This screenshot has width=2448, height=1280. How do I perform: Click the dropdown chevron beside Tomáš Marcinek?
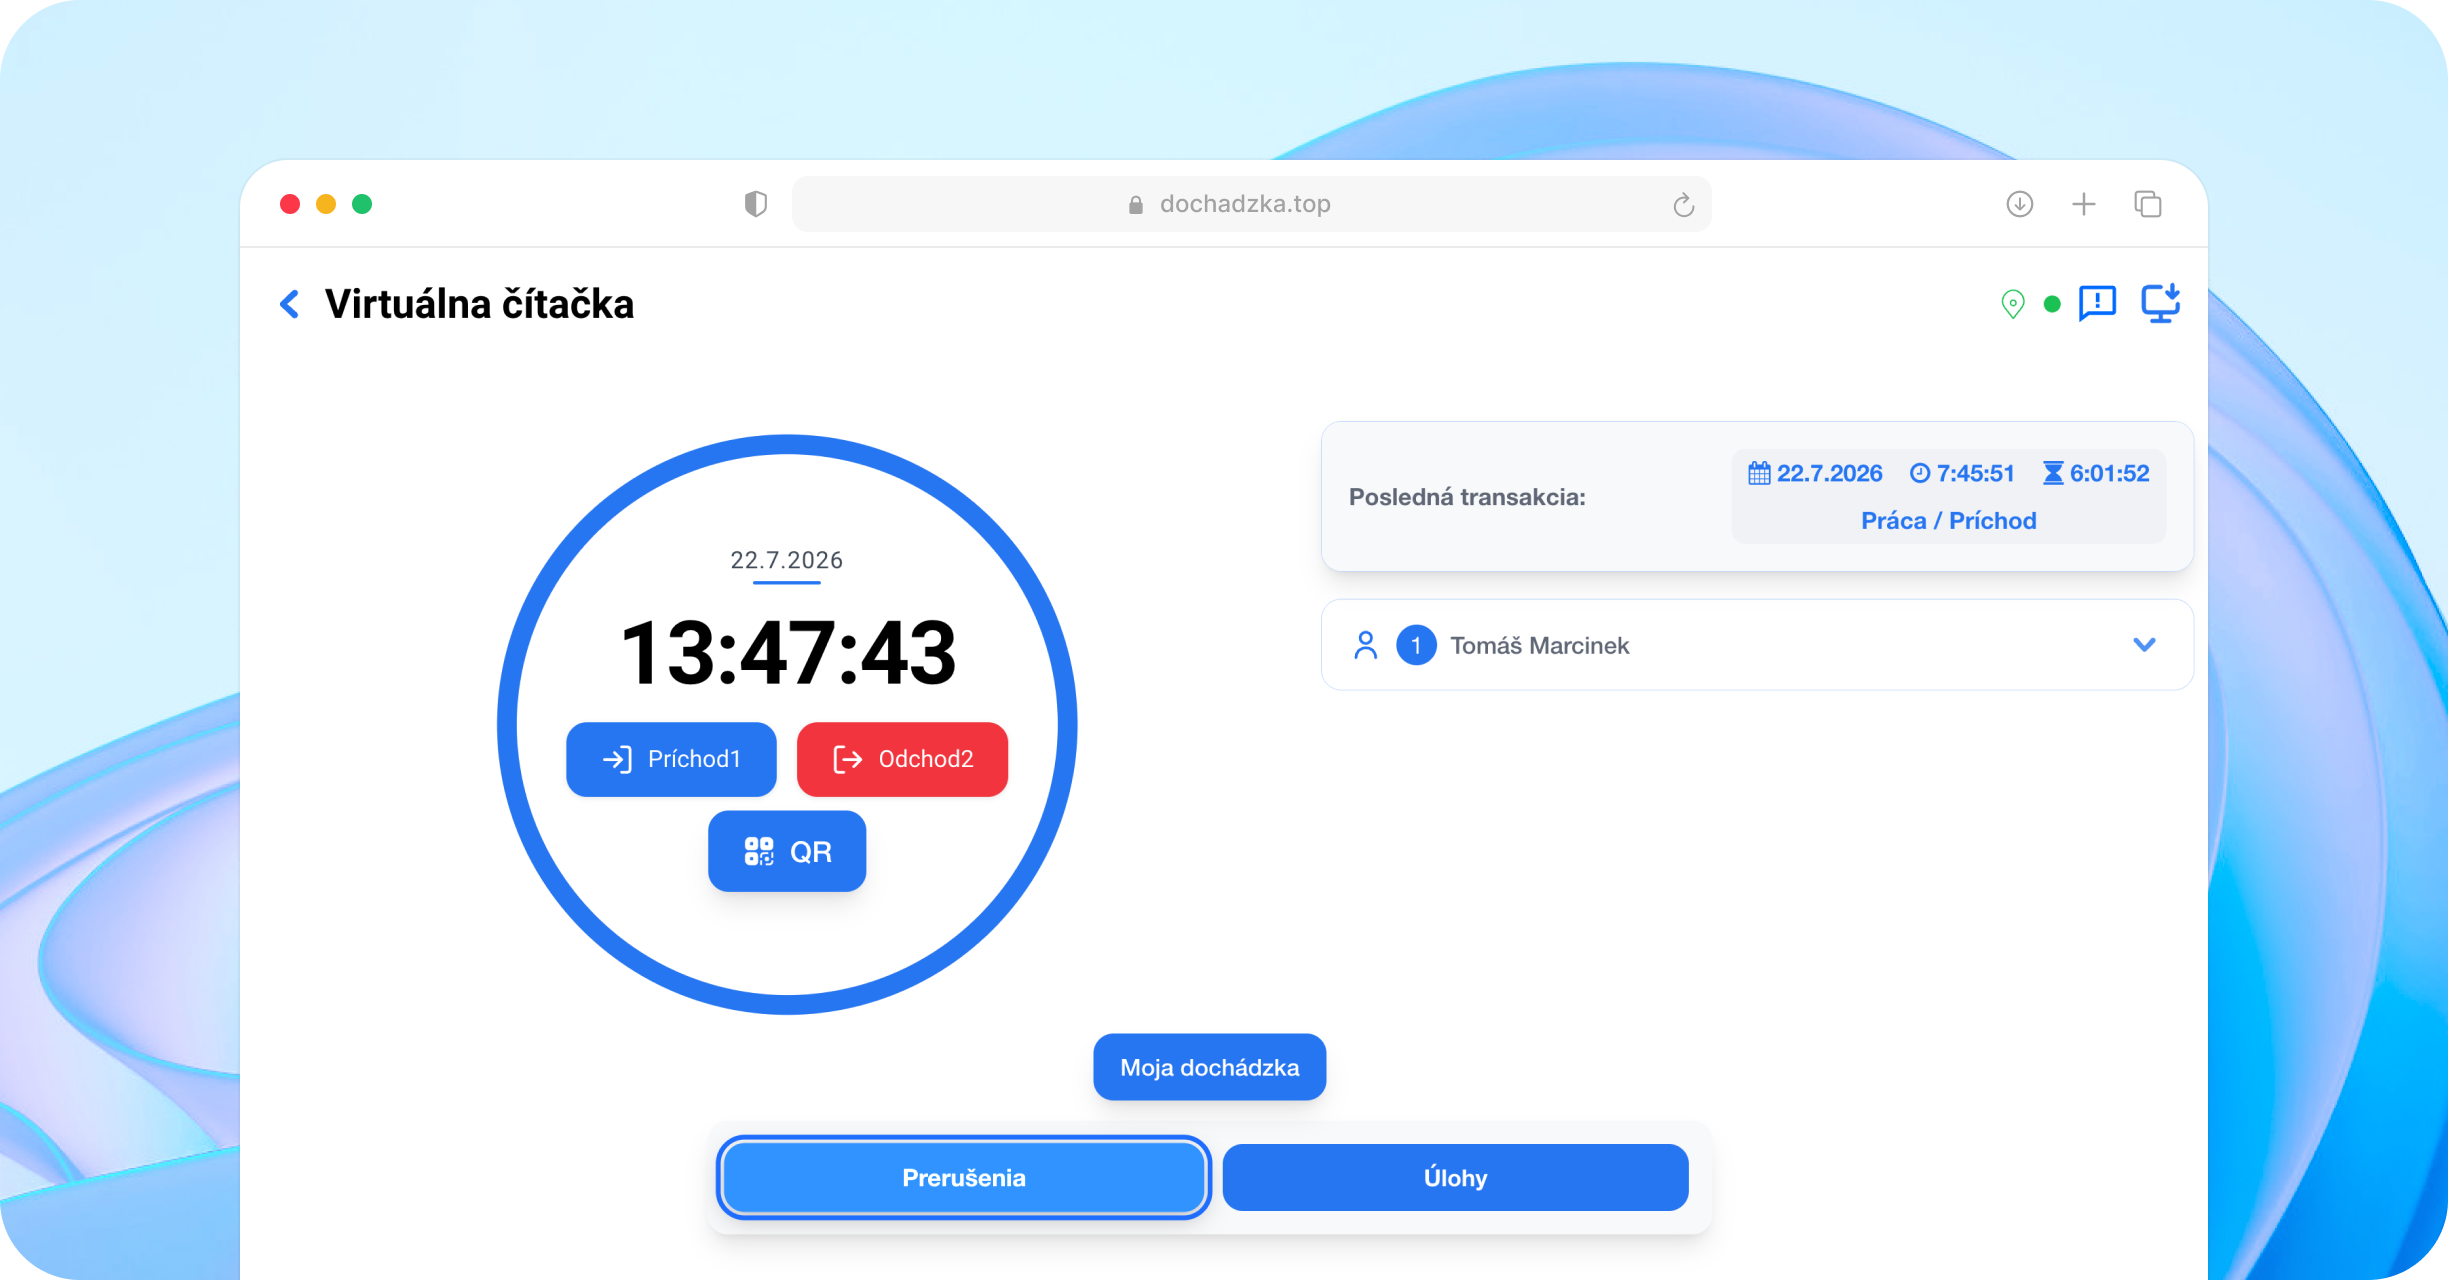coord(2144,645)
